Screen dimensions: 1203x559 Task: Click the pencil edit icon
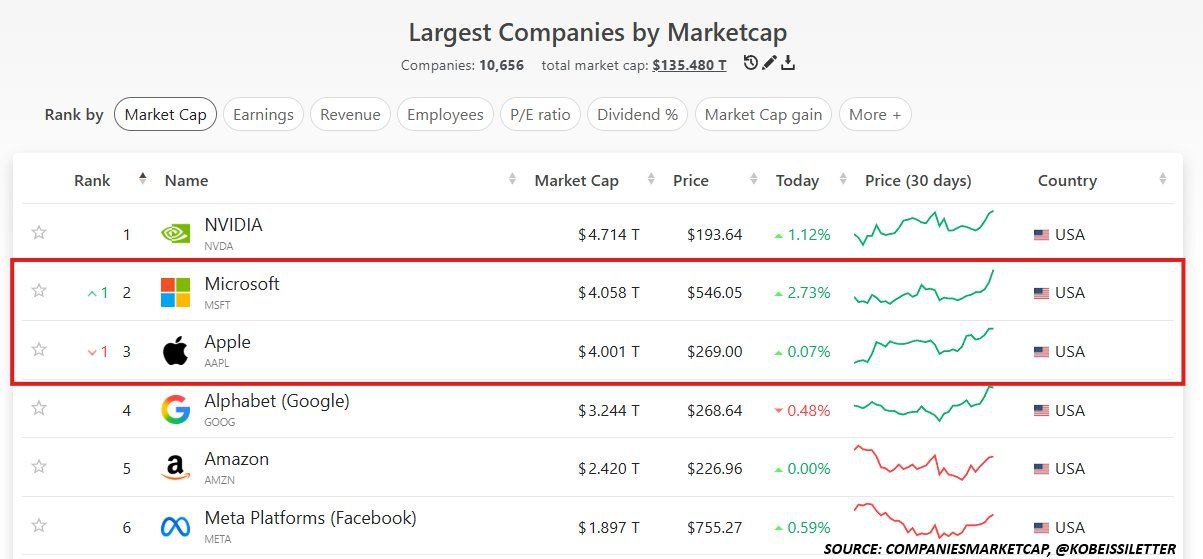pyautogui.click(x=769, y=64)
